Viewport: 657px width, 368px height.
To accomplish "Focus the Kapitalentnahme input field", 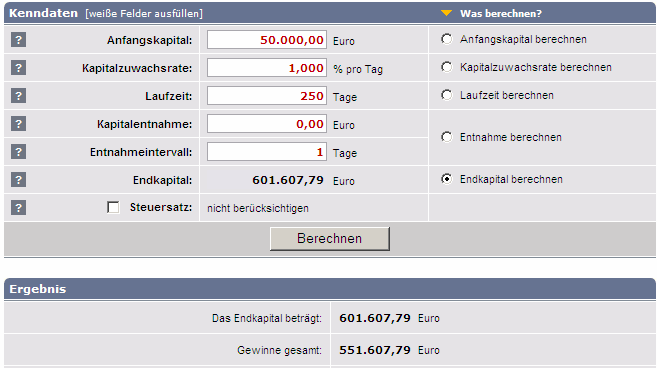I will pyautogui.click(x=267, y=124).
